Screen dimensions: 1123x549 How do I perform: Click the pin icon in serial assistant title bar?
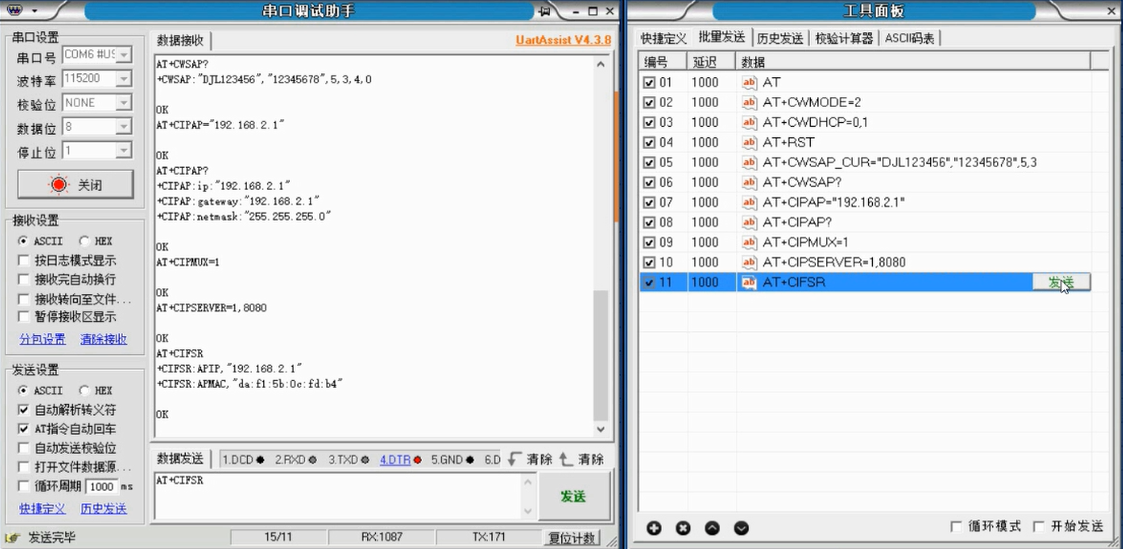544,11
